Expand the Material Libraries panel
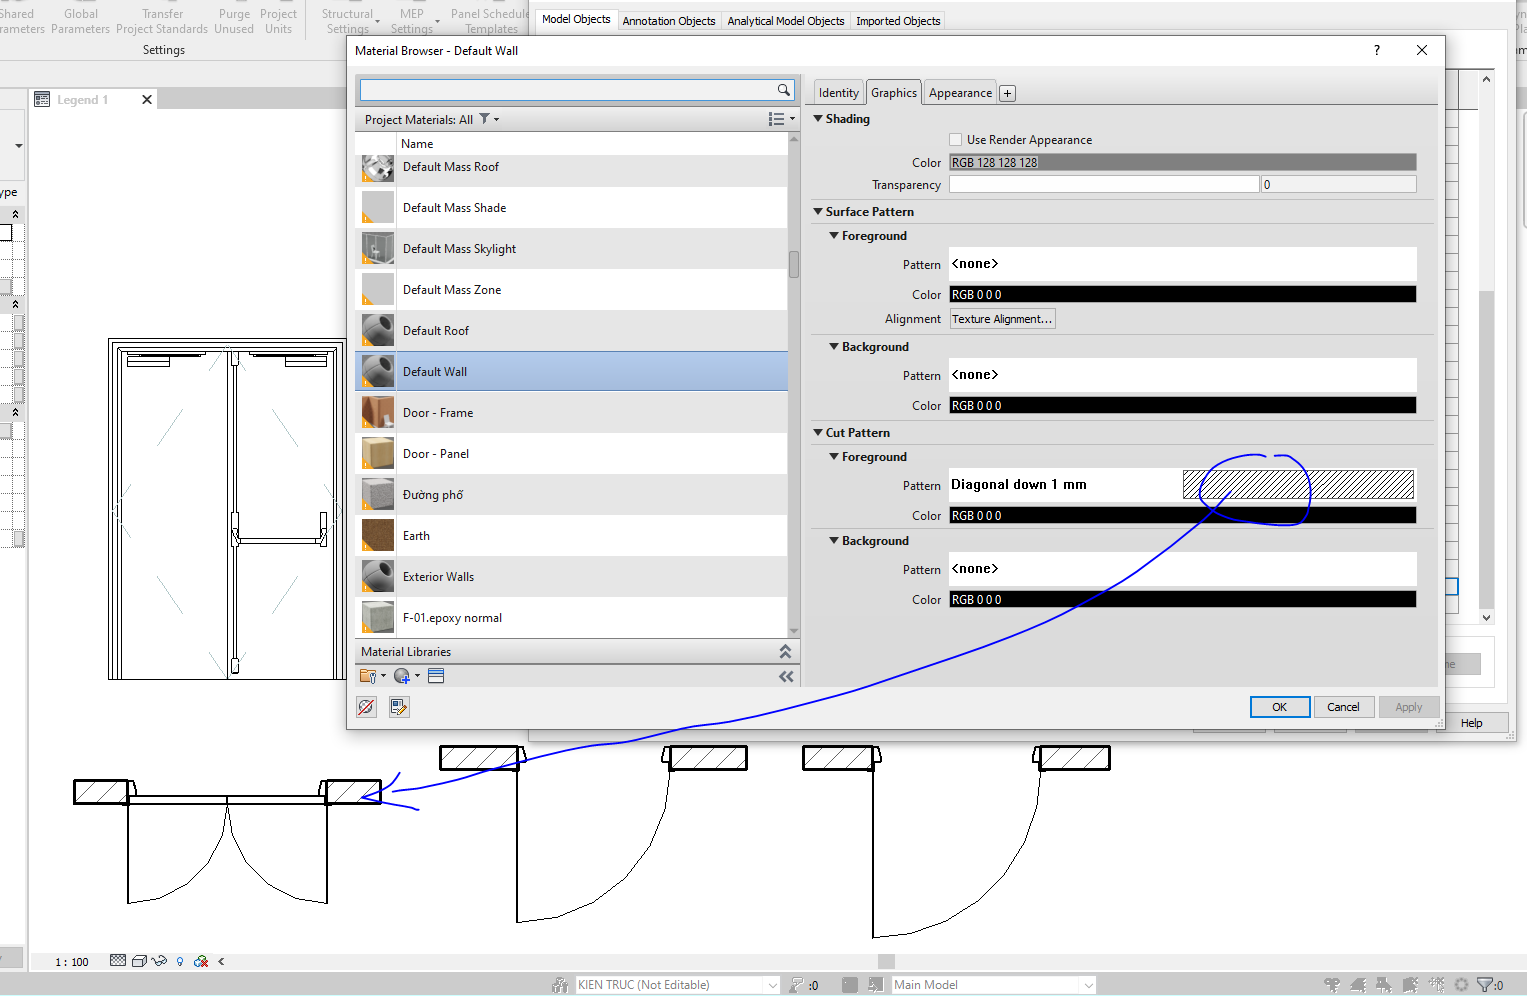The width and height of the screenshot is (1527, 996). 785,651
